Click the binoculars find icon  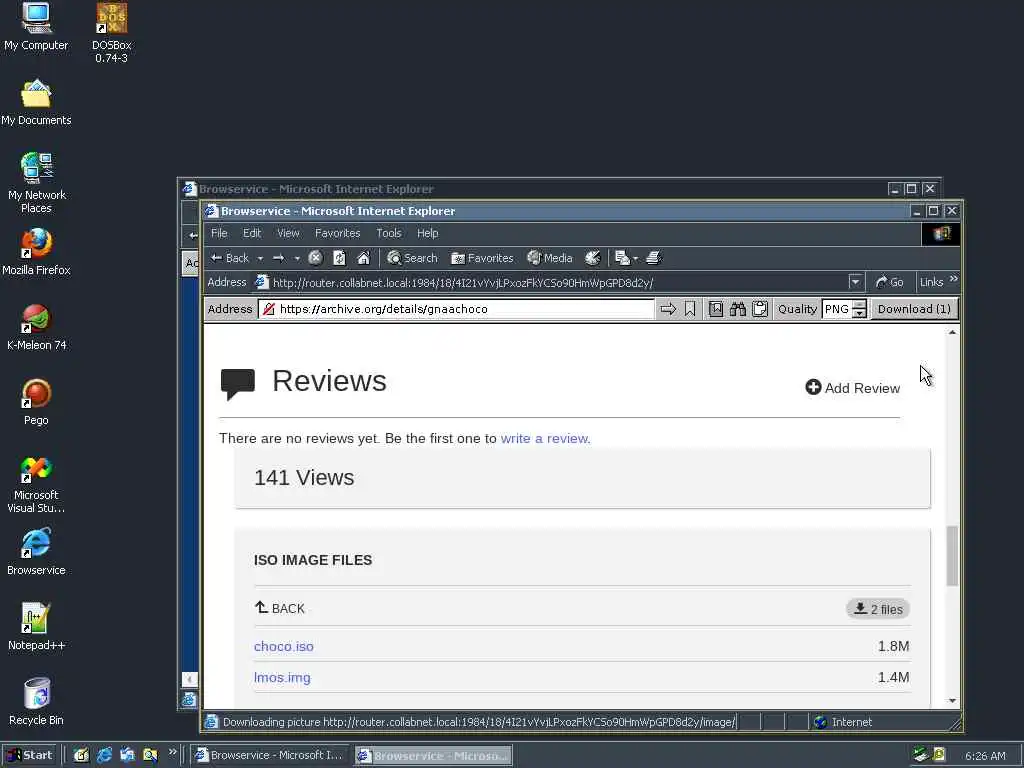pos(738,309)
